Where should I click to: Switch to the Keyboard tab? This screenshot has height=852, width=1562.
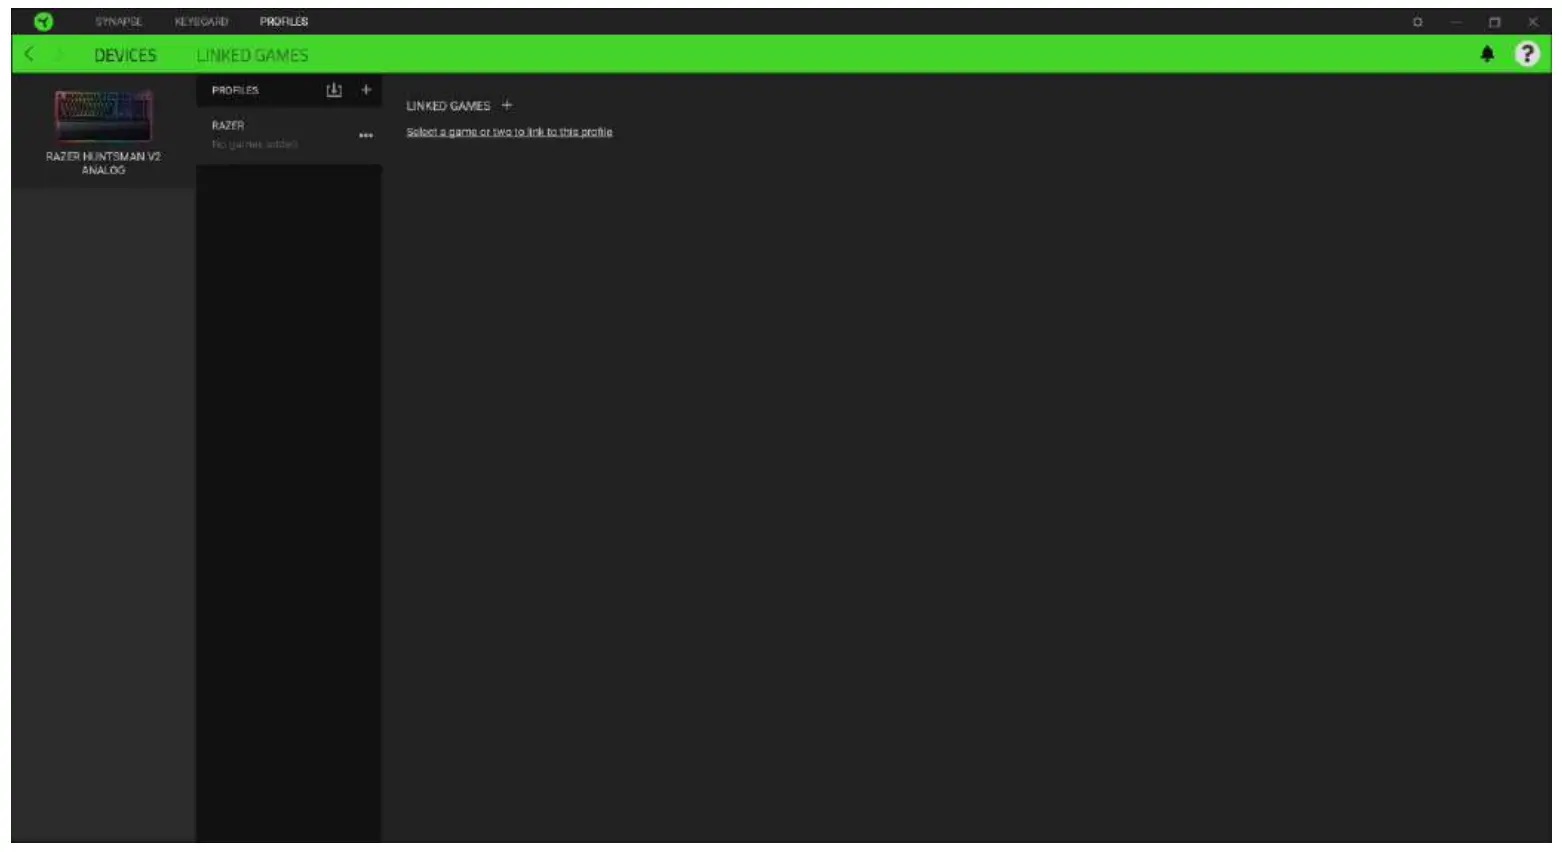201,21
